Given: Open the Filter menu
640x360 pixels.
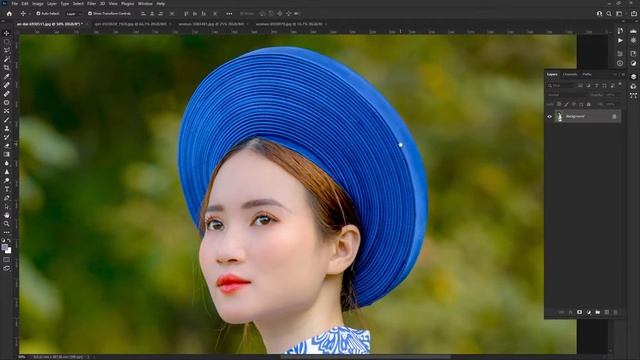Looking at the screenshot, I should click(91, 4).
